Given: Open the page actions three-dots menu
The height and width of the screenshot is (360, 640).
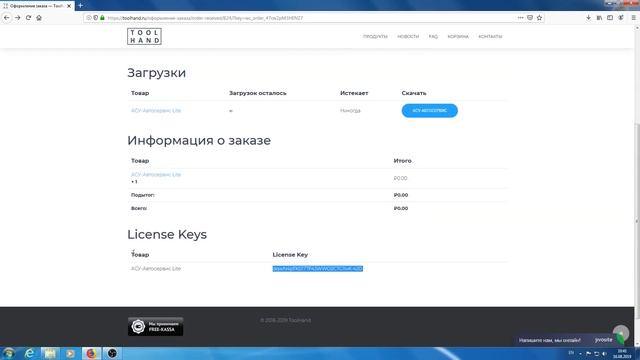Looking at the screenshot, I should [x=520, y=18].
